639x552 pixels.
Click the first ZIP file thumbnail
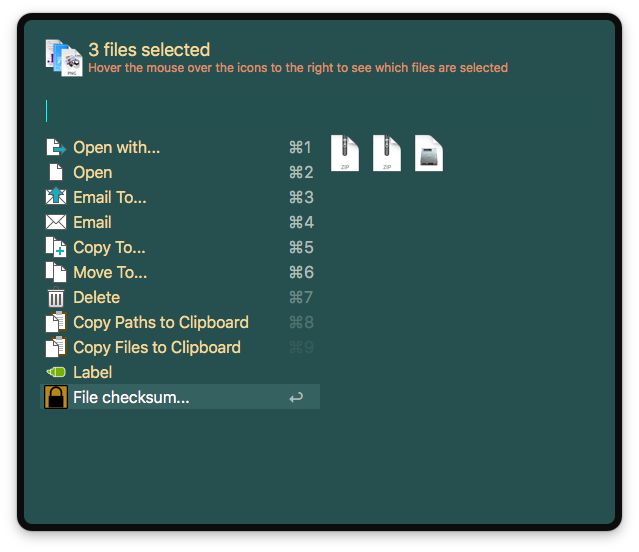(x=345, y=153)
